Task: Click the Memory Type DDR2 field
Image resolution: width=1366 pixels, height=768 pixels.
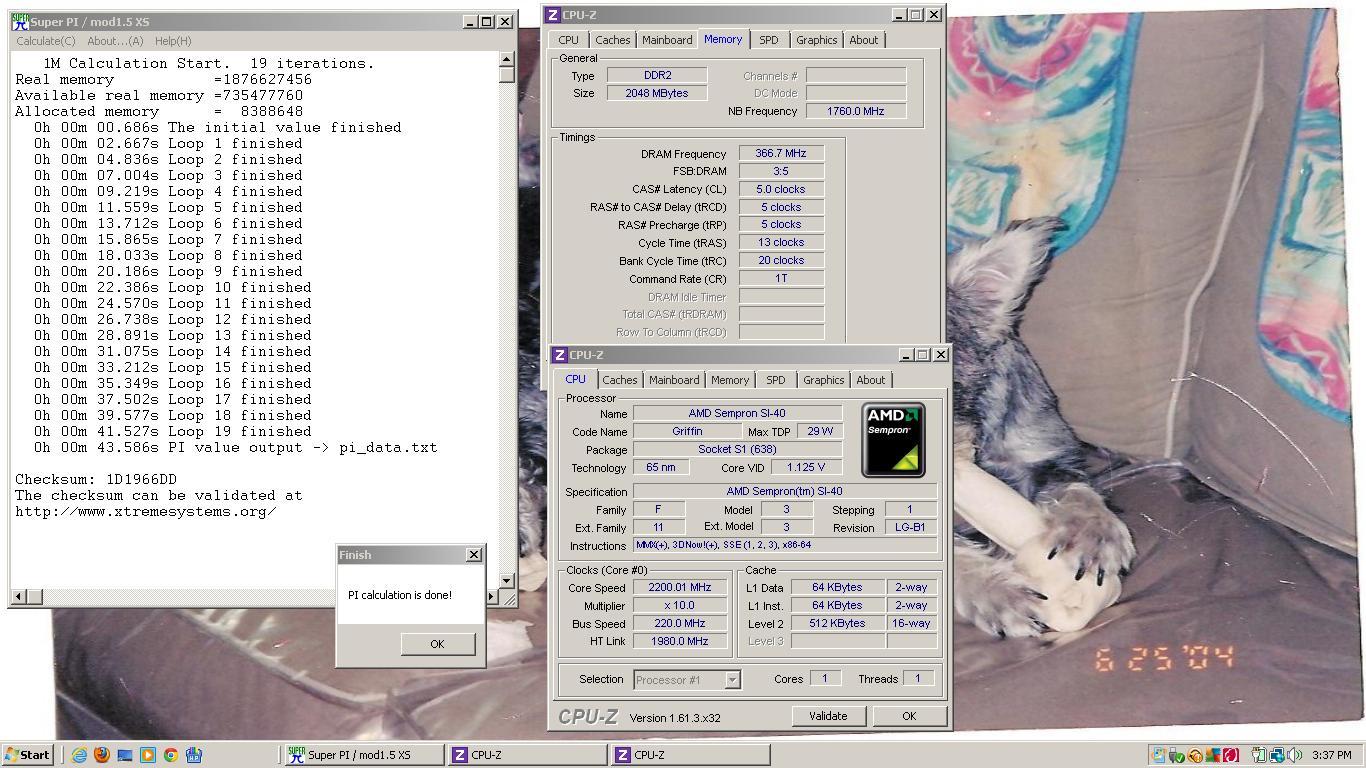Action: (657, 75)
